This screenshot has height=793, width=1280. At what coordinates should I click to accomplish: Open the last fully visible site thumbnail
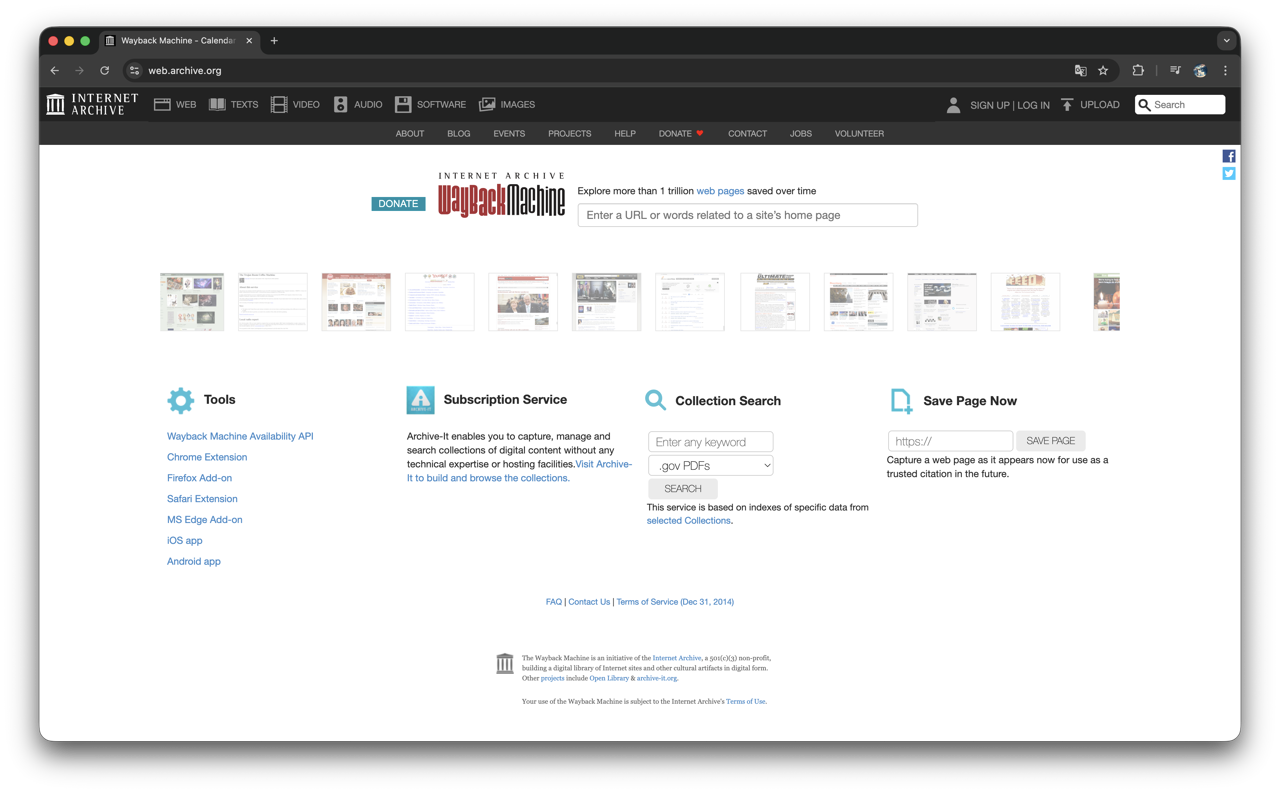pos(1025,302)
